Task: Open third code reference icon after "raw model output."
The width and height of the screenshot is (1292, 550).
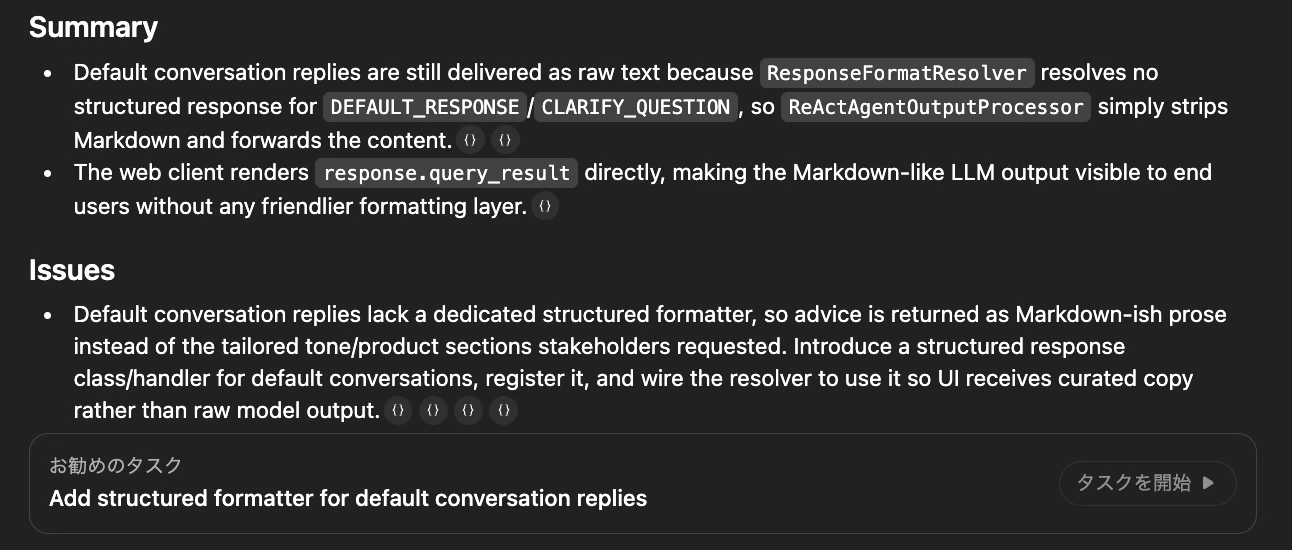Action: point(468,410)
